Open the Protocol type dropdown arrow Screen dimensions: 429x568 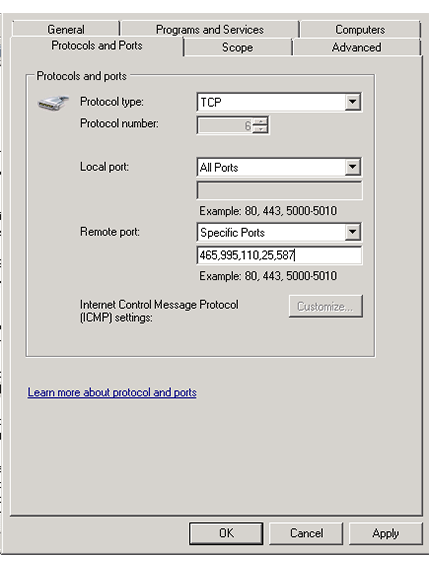coord(352,102)
